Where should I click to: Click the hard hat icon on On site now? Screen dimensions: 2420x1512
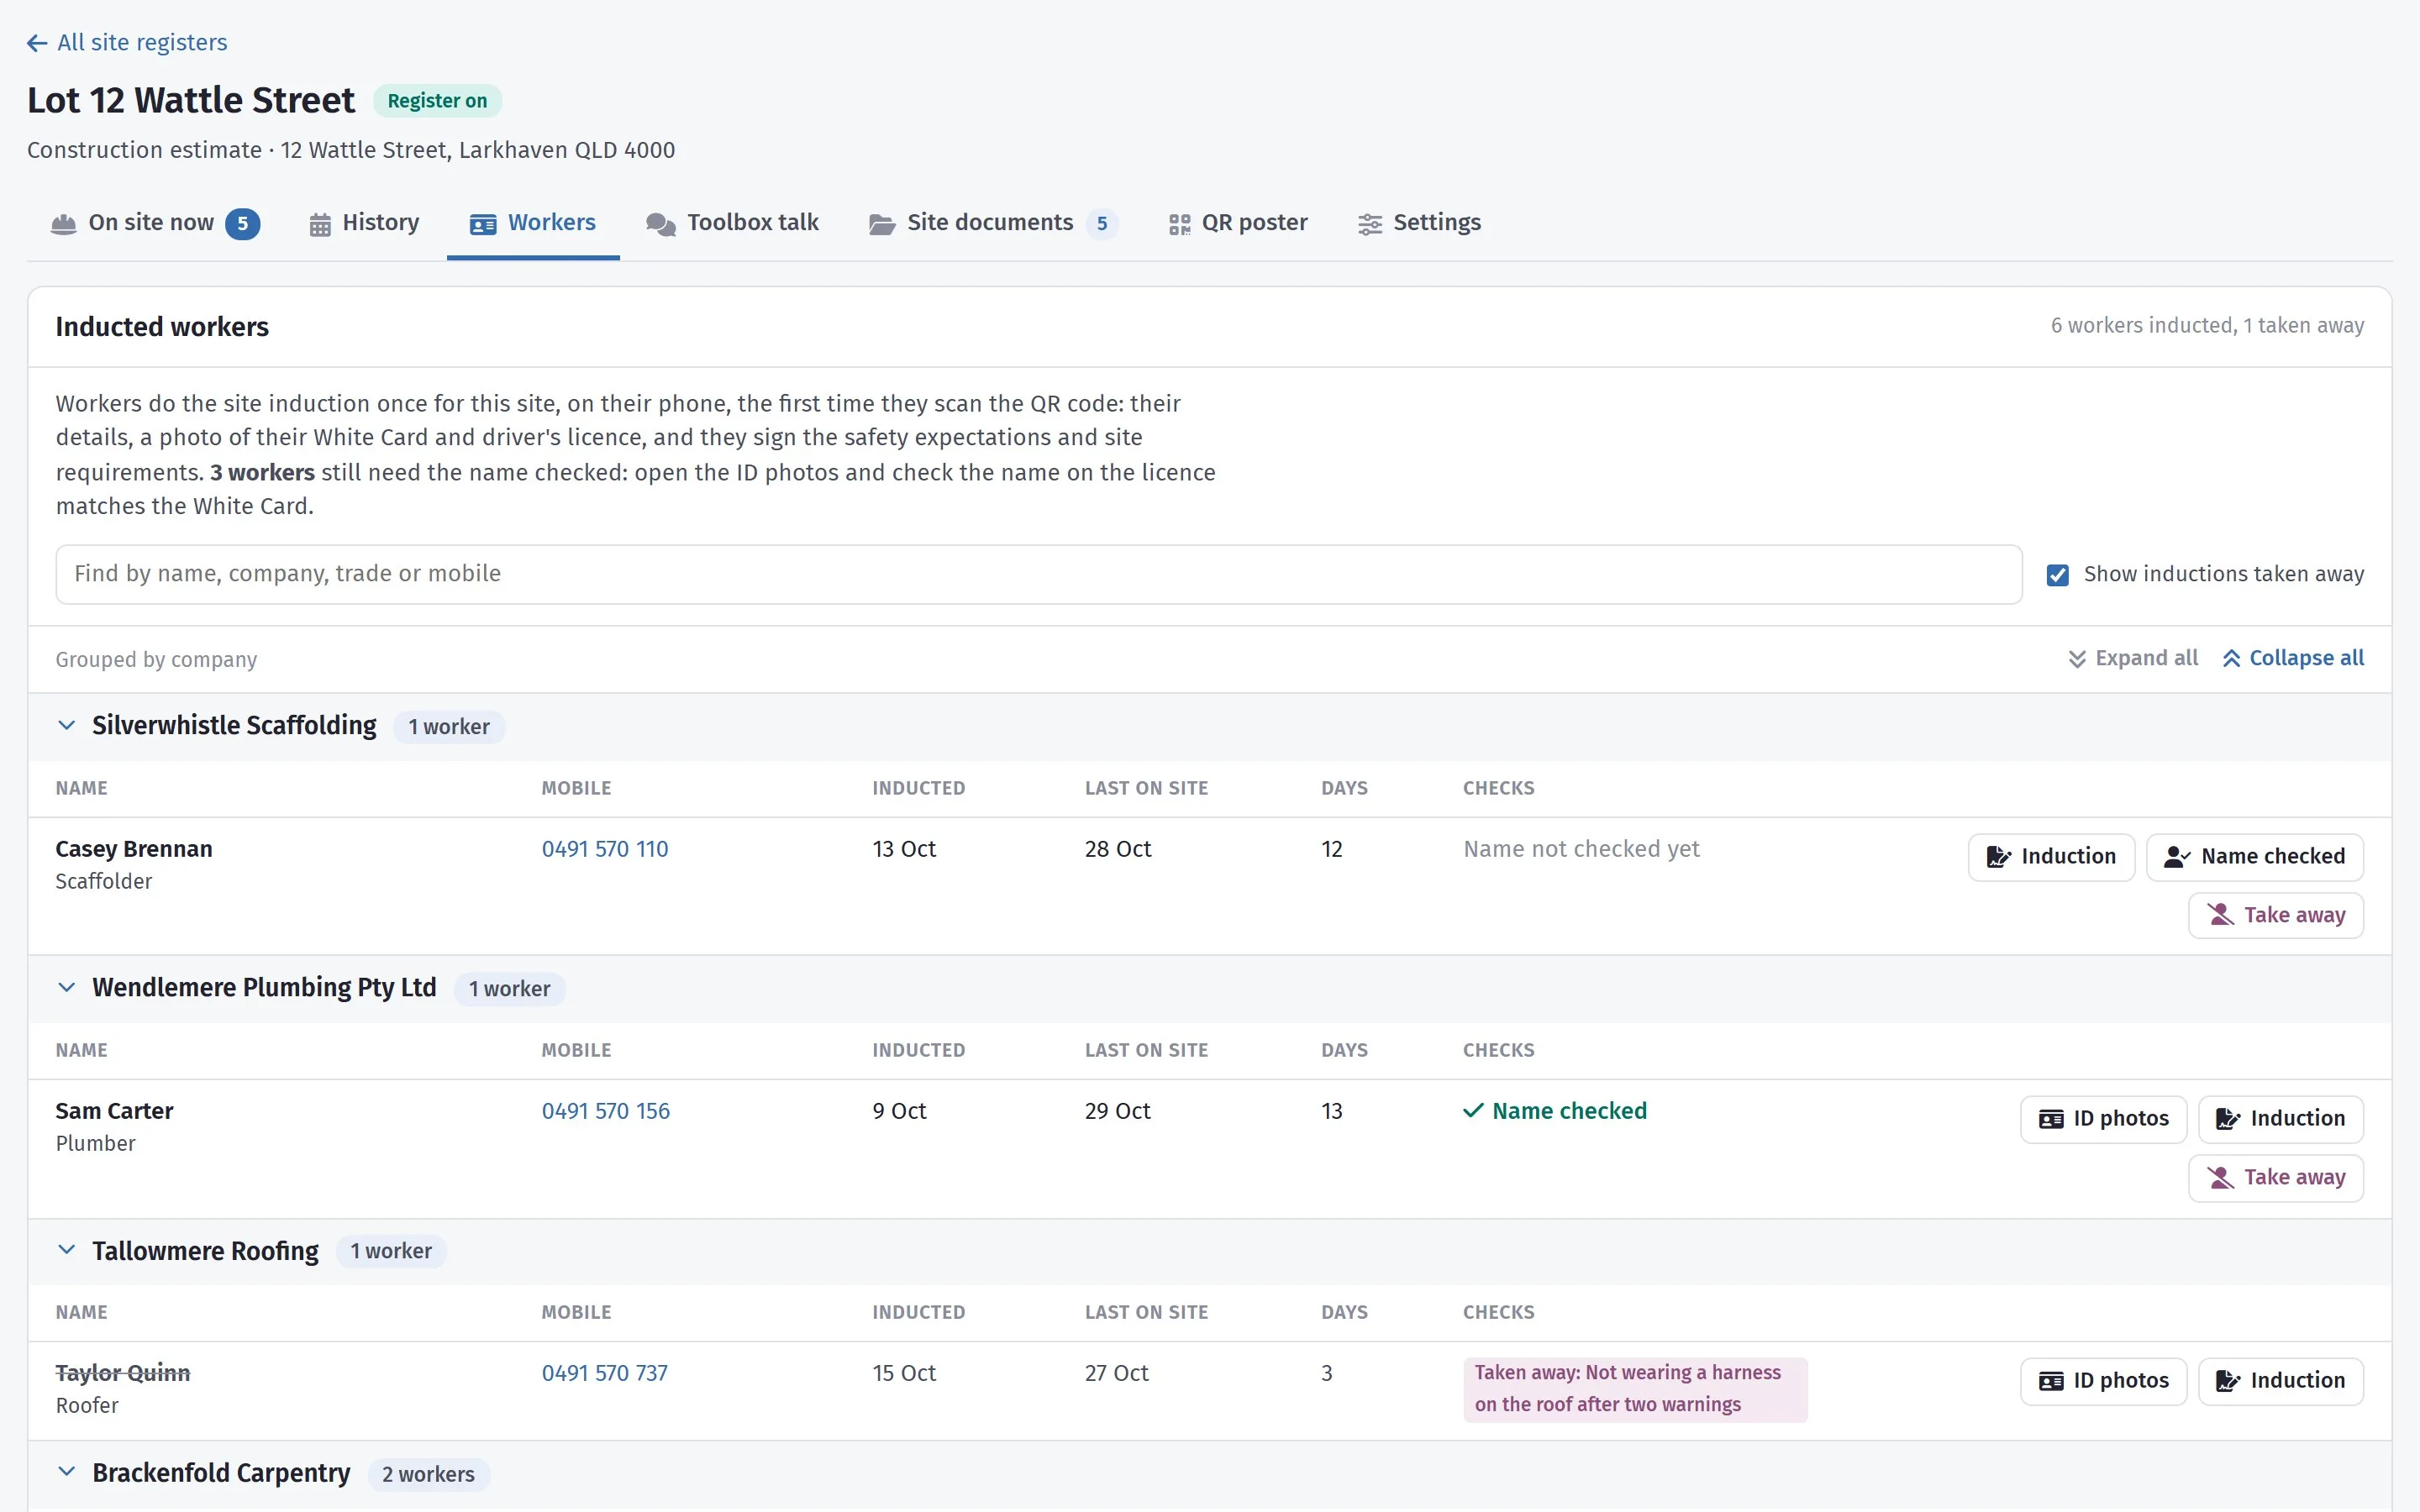coord(64,224)
